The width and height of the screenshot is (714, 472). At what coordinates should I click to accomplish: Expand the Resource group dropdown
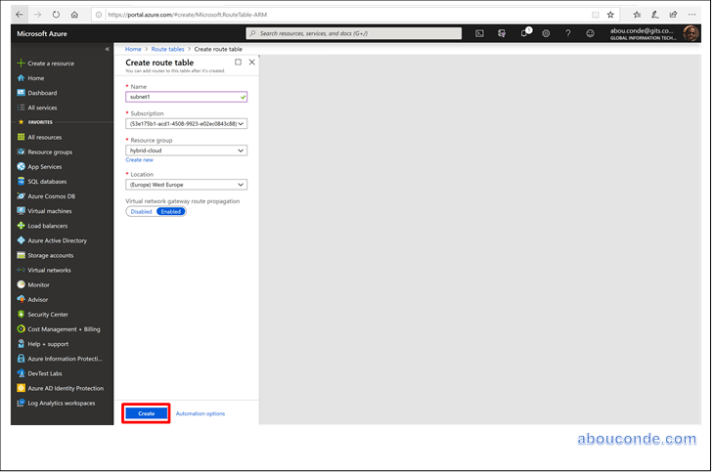186,151
